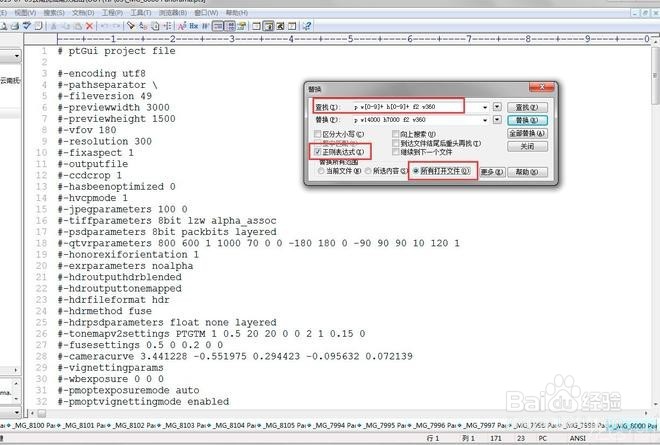The image size is (660, 445).
Task: Open the 文档(D) Document menu
Action: coord(83,13)
